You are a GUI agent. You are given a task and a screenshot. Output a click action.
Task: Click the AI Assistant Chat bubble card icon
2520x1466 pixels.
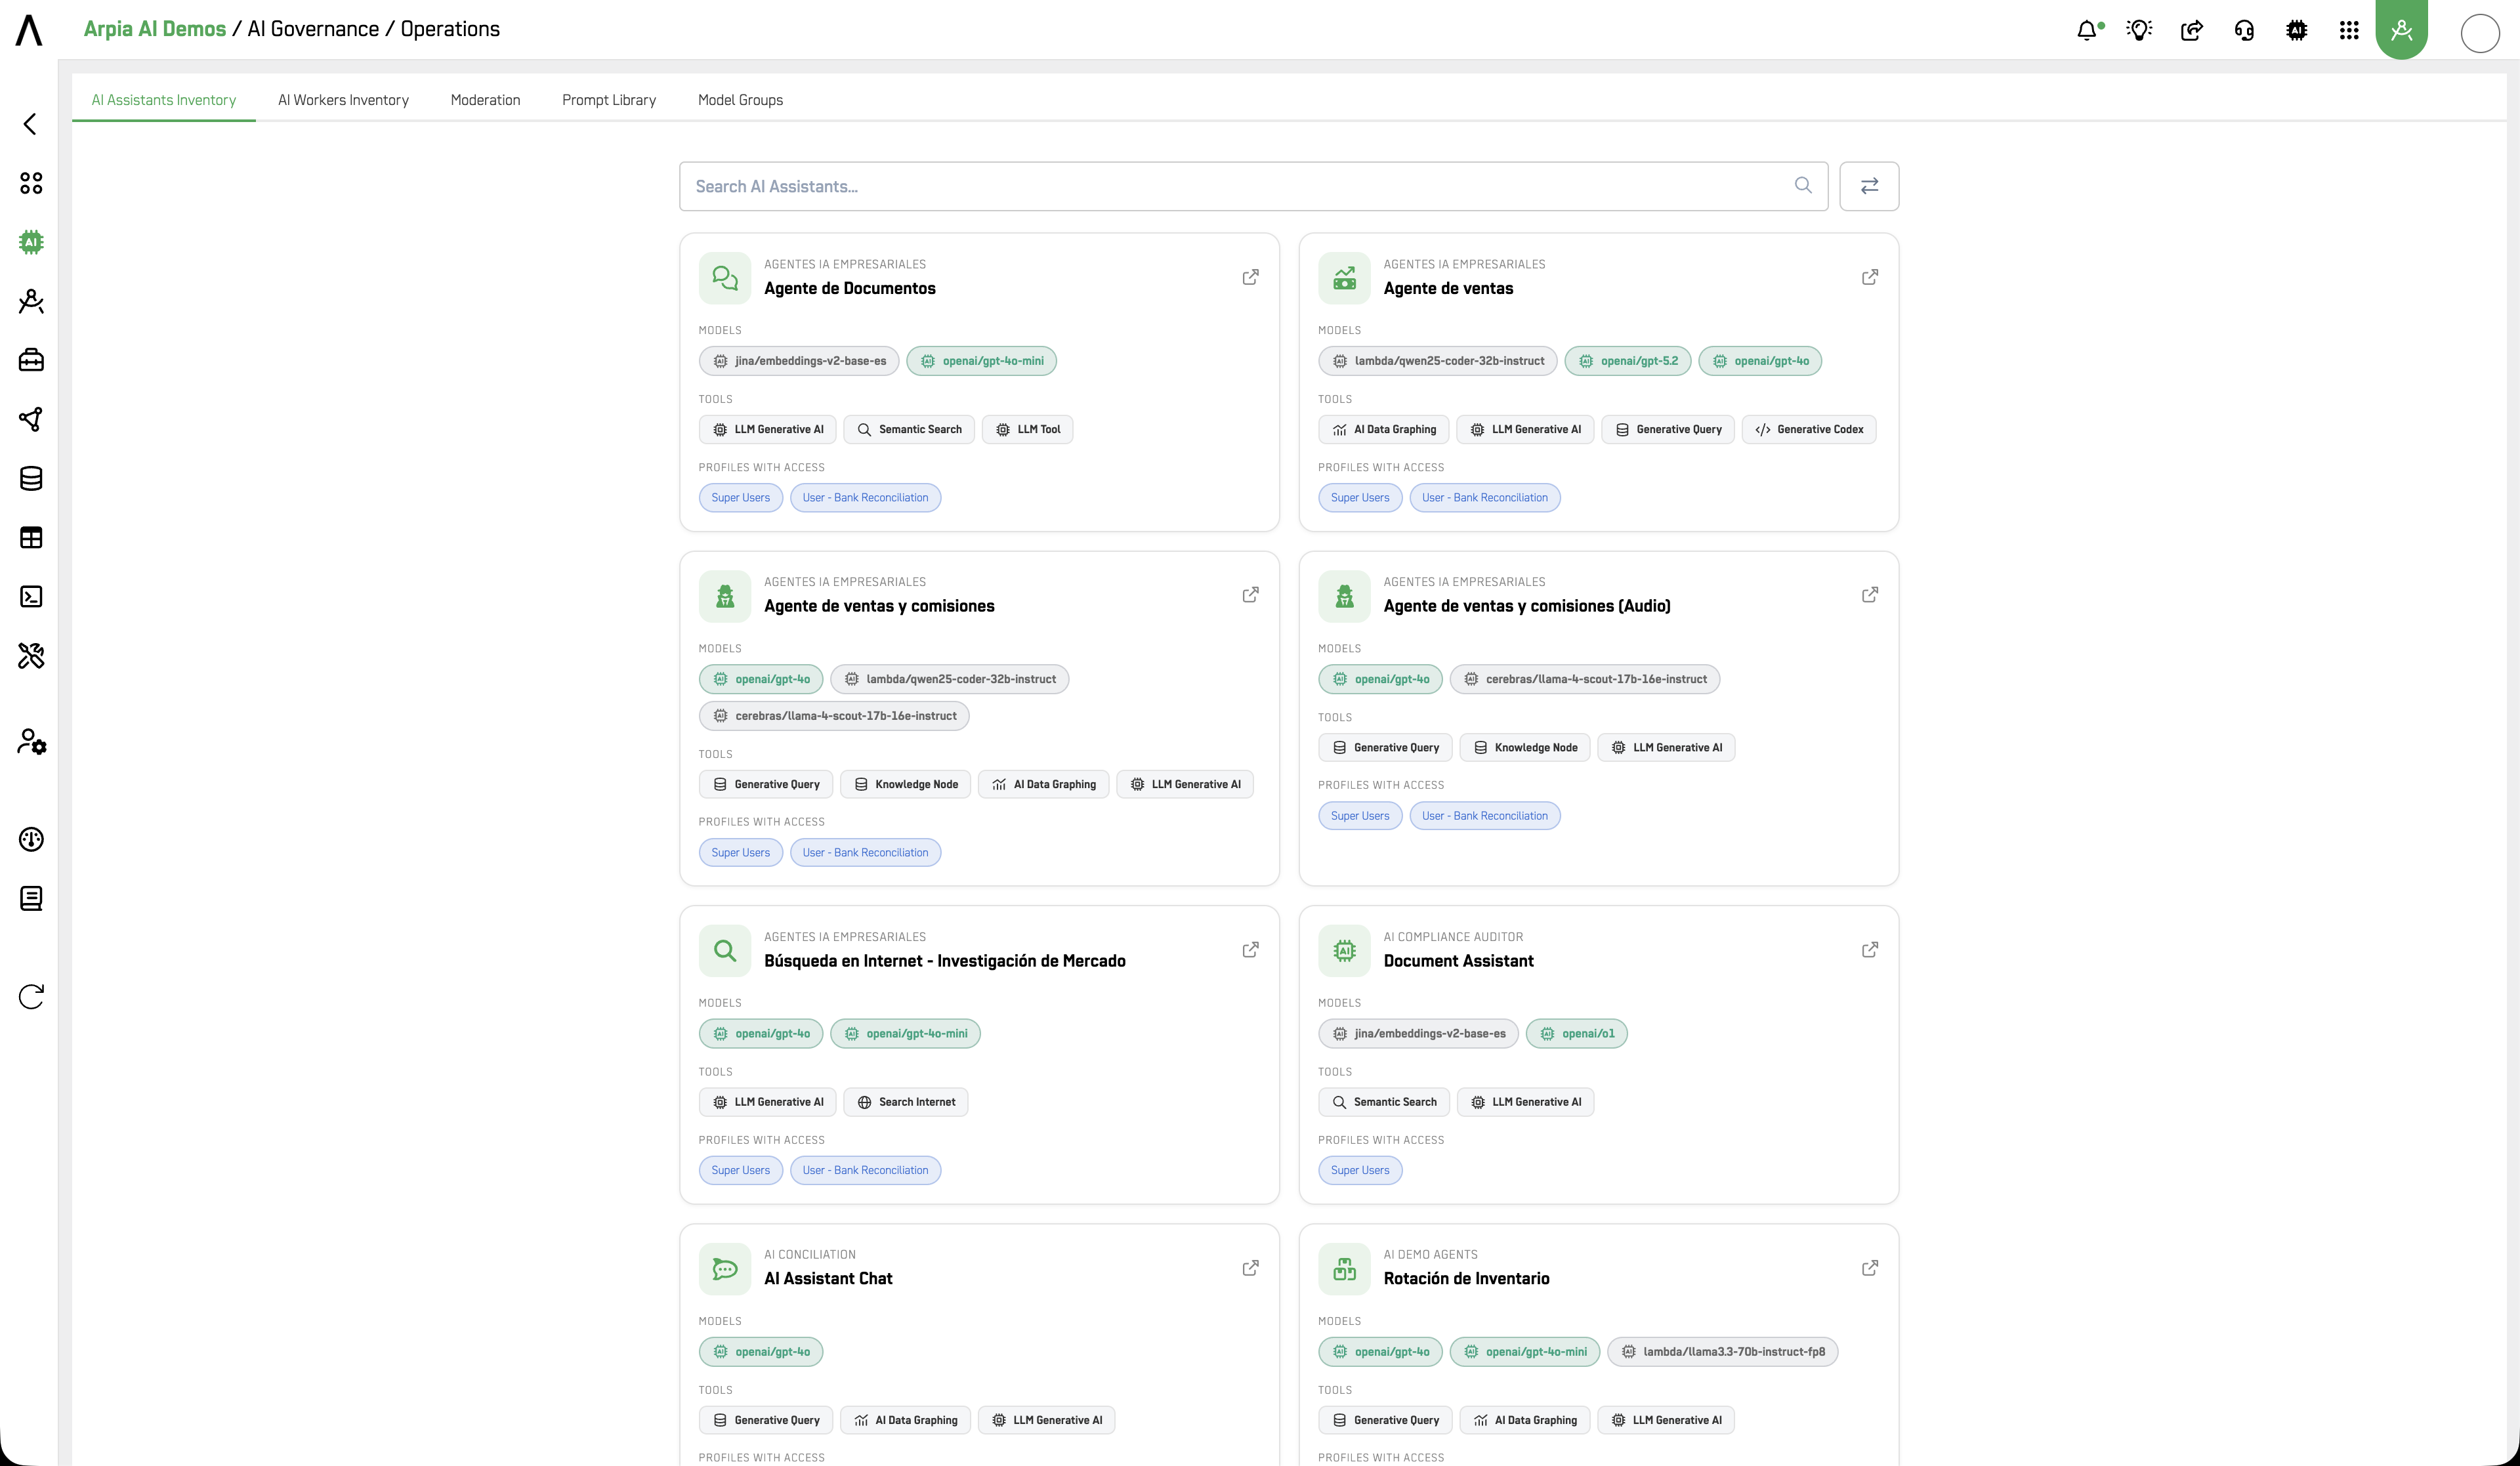click(x=725, y=1269)
